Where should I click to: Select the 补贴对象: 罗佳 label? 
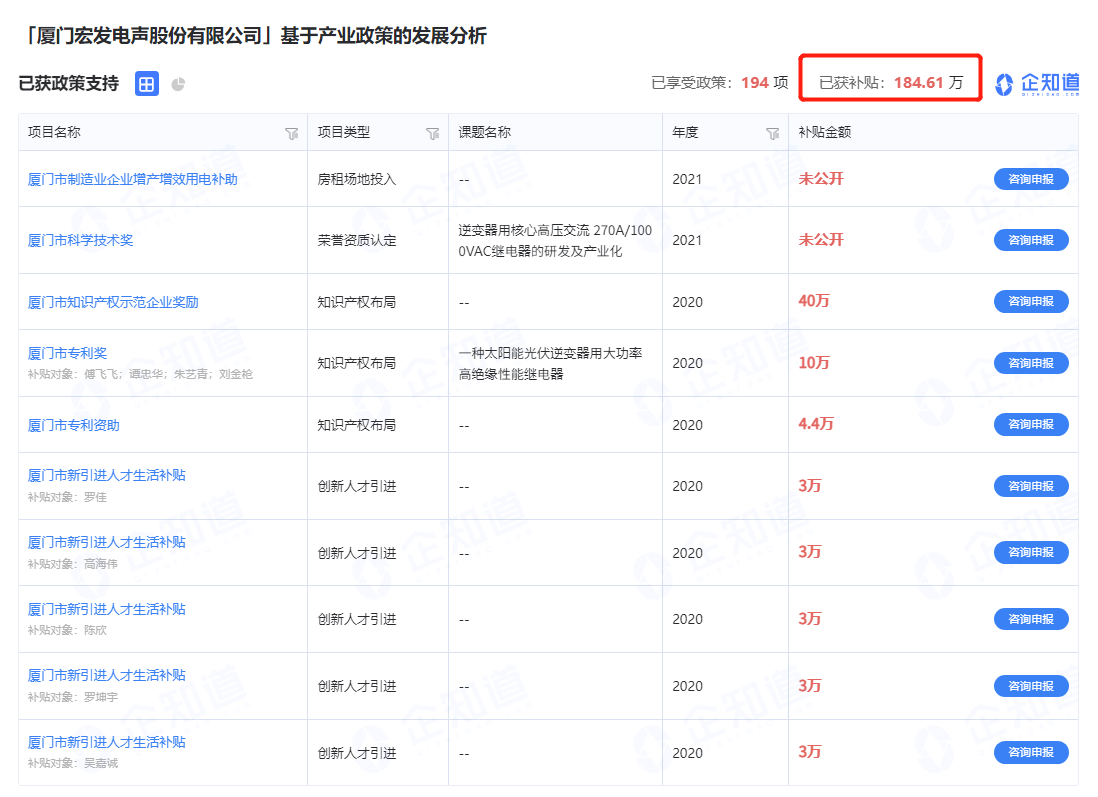pyautogui.click(x=67, y=497)
